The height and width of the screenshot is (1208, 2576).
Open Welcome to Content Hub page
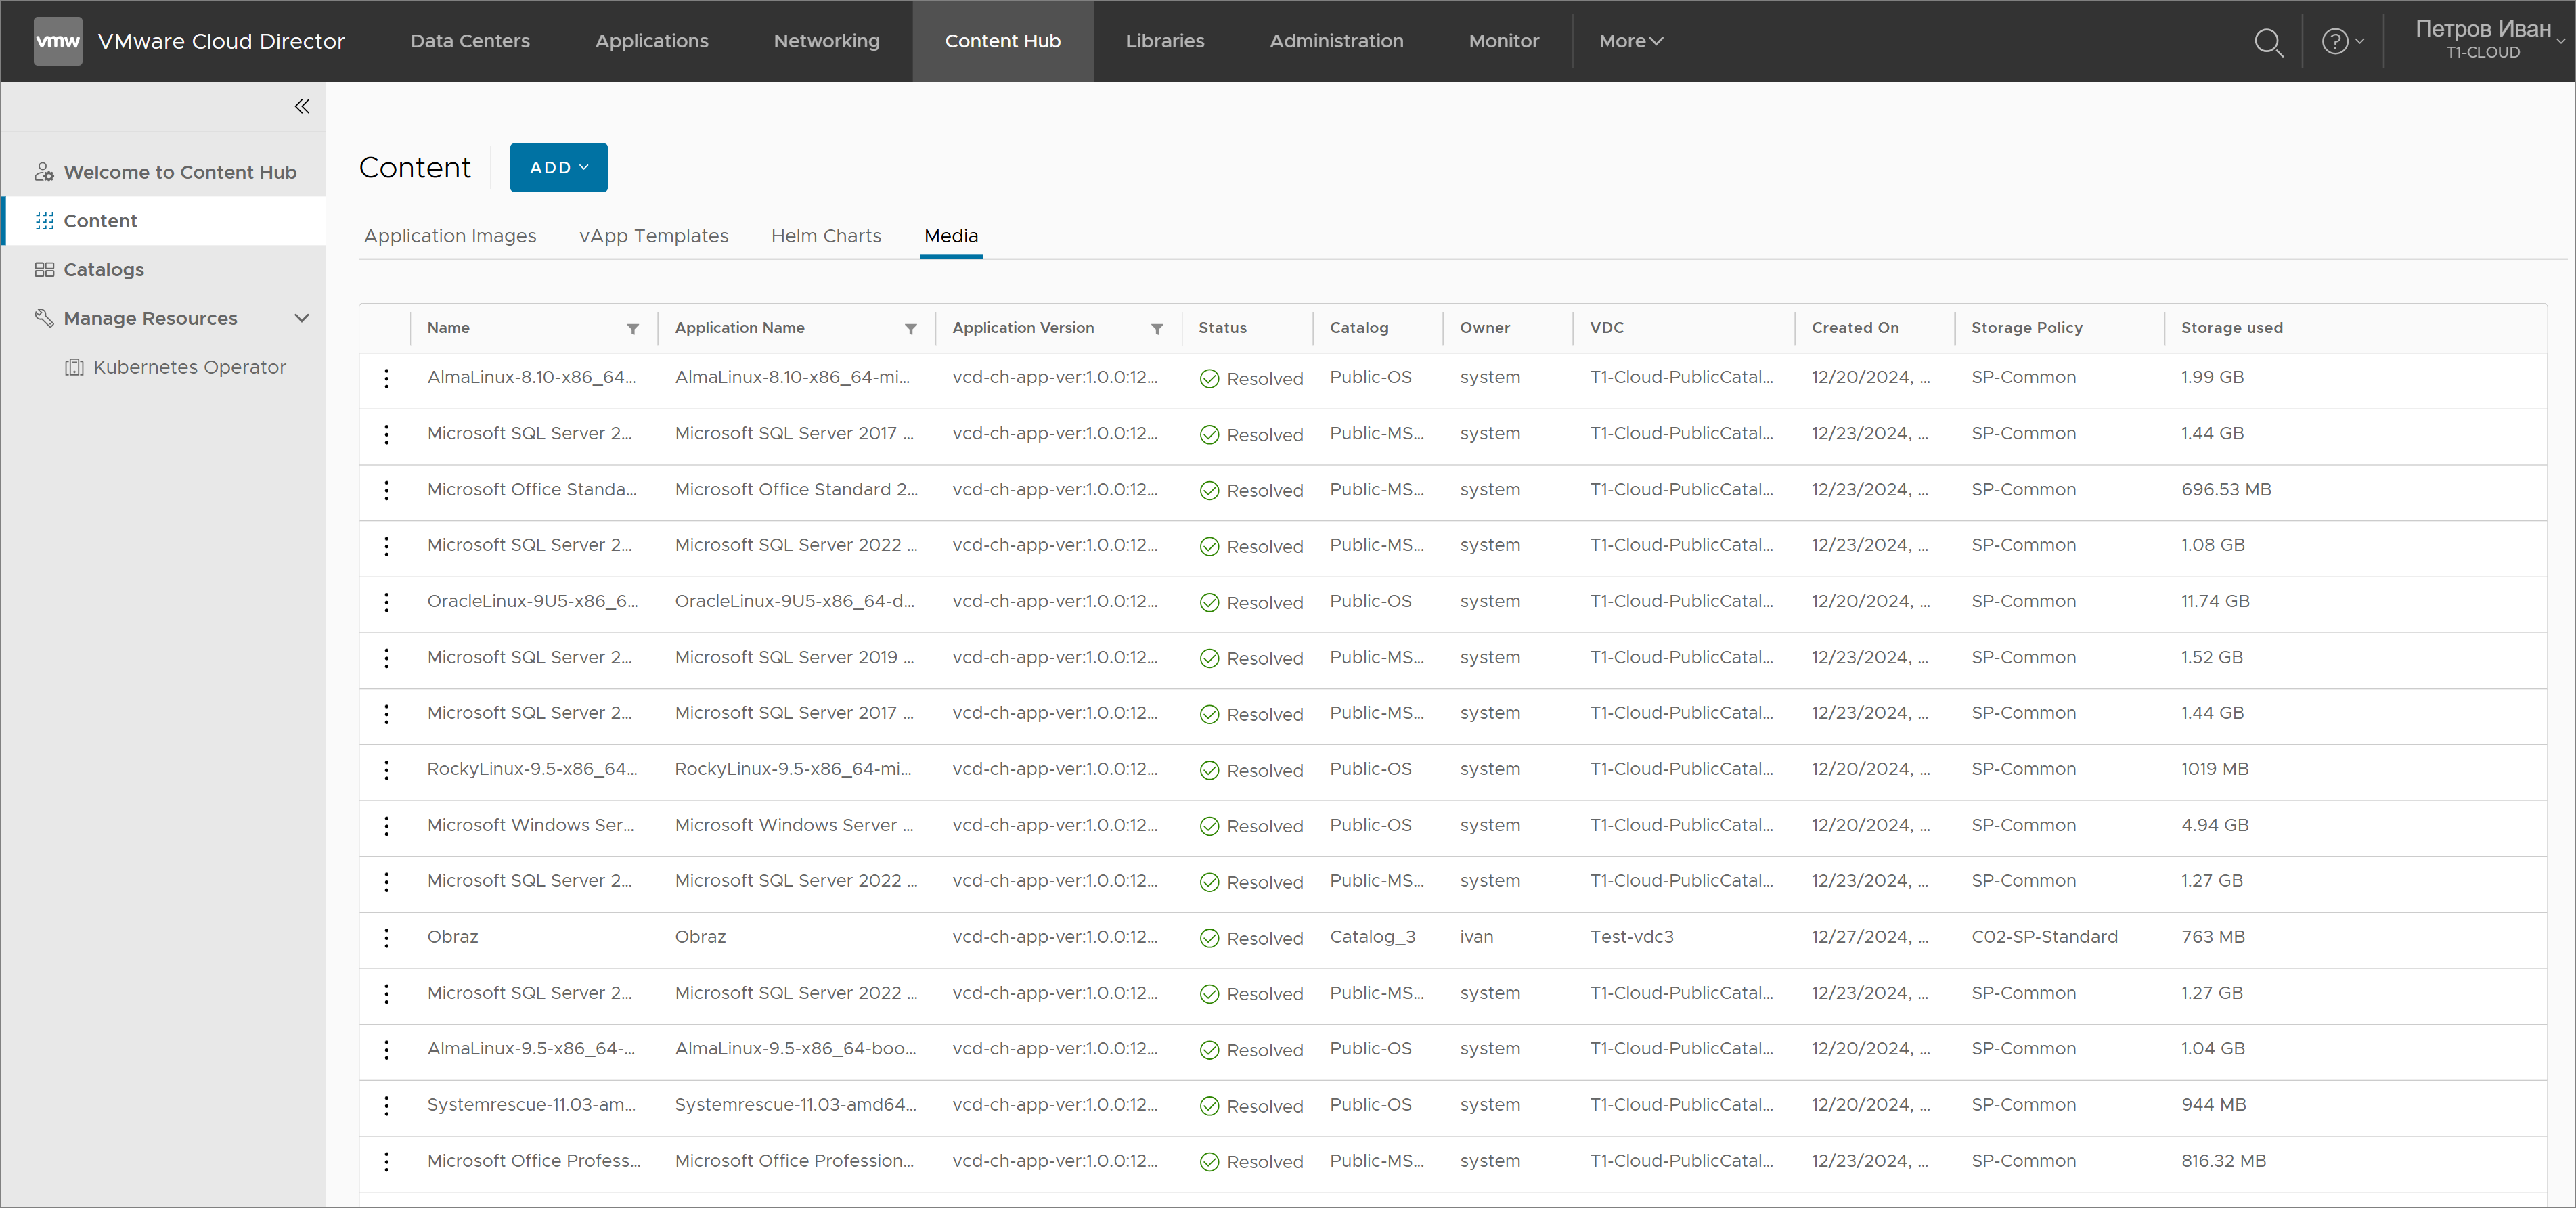tap(180, 172)
